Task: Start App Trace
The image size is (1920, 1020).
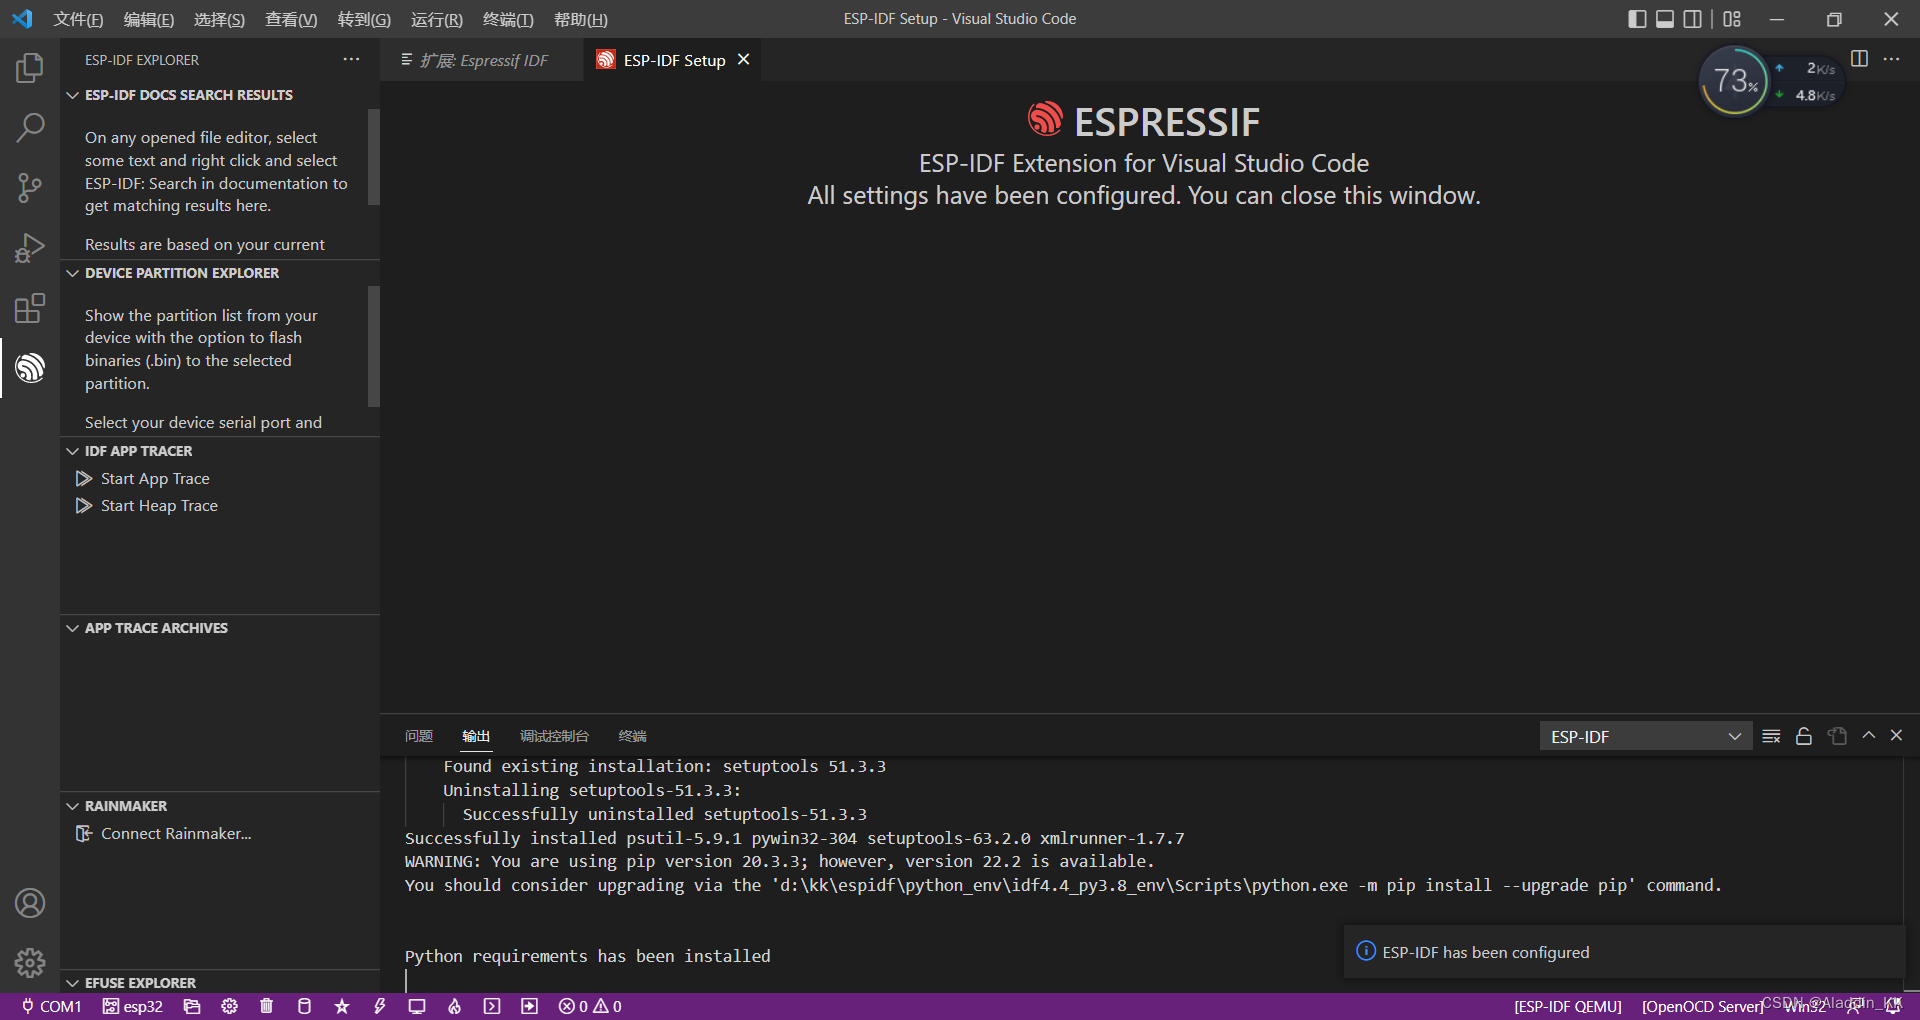Action: 155,479
